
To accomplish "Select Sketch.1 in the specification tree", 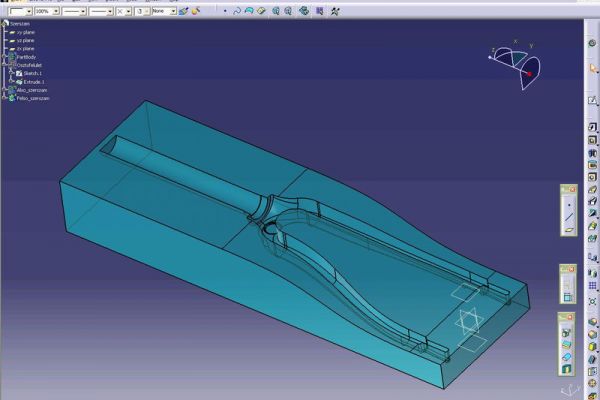I will coord(32,73).
